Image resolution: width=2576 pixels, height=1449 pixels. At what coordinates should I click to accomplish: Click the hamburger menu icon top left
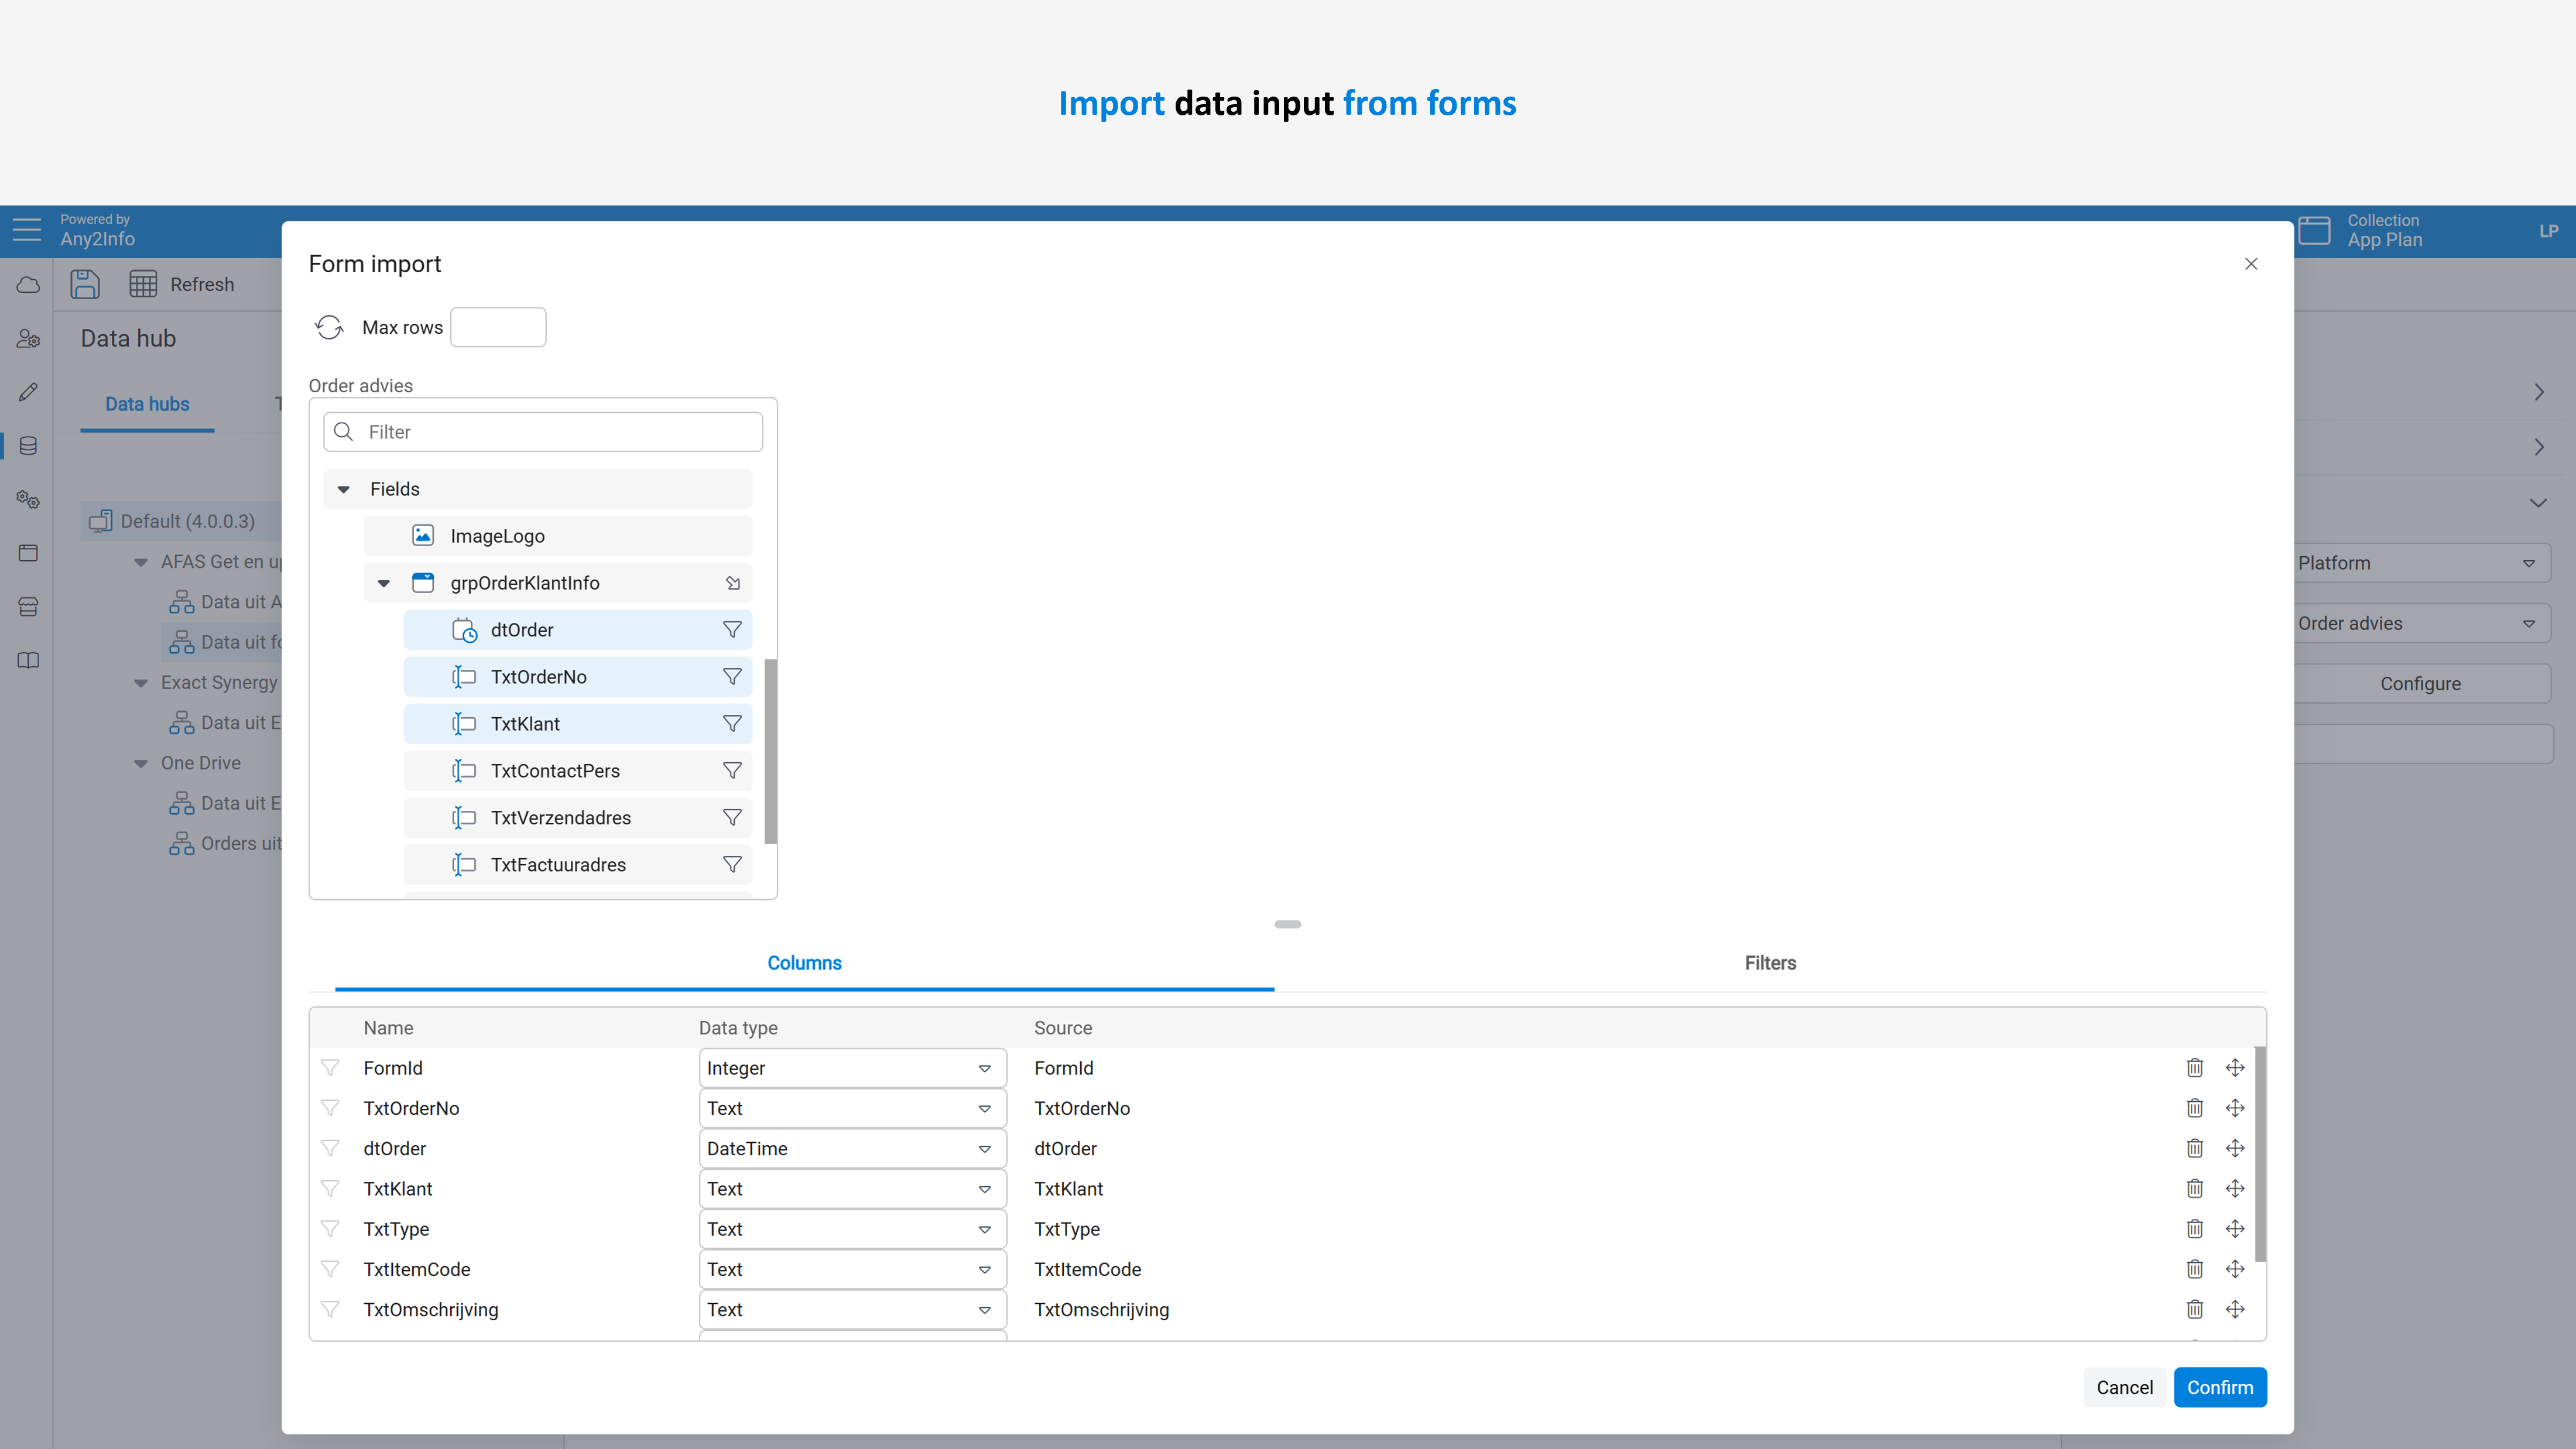[x=27, y=230]
